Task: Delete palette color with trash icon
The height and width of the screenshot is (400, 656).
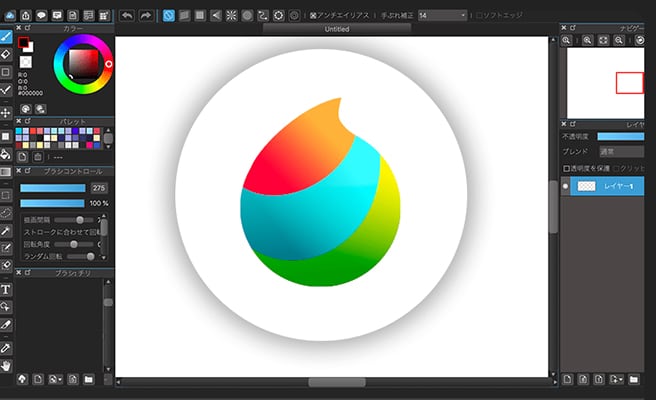Action: pyautogui.click(x=38, y=157)
